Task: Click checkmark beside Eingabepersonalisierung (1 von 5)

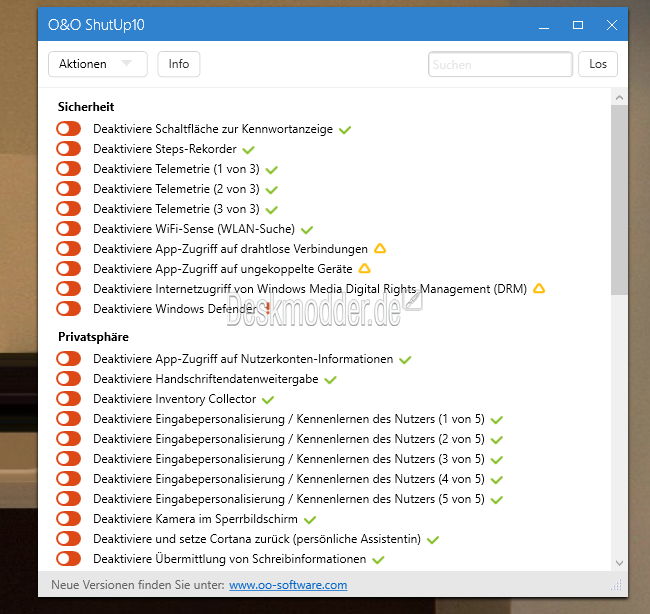Action: [497, 420]
